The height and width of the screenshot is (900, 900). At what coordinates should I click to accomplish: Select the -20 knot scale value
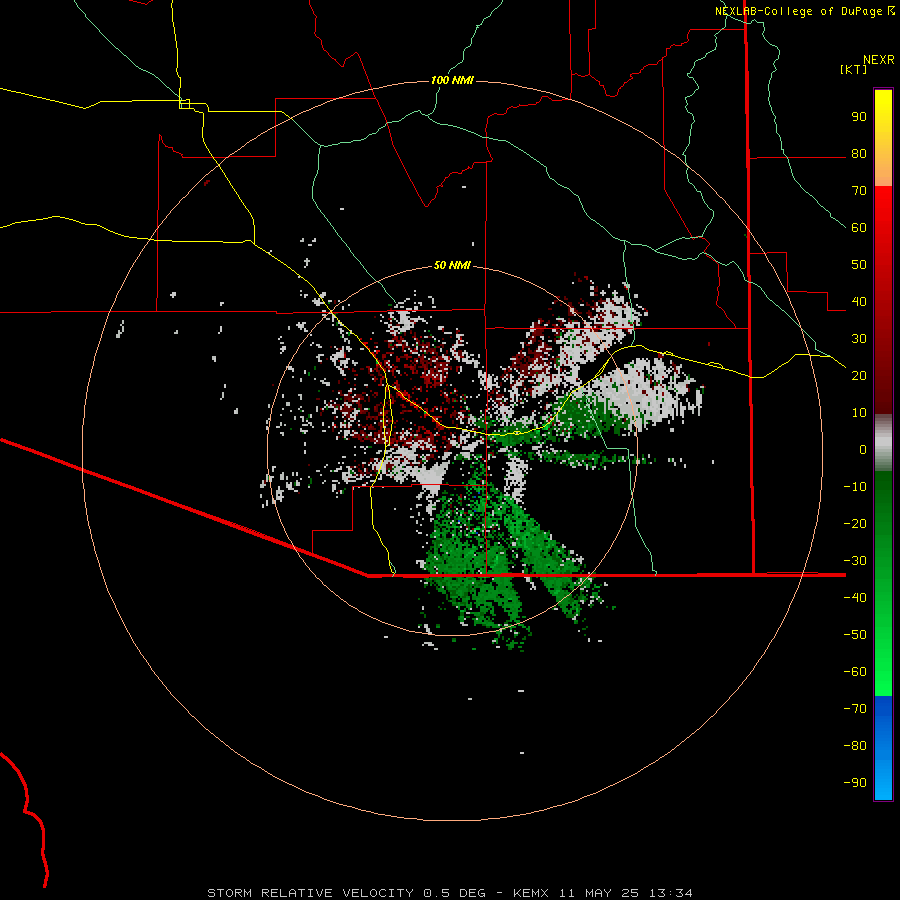click(x=855, y=523)
